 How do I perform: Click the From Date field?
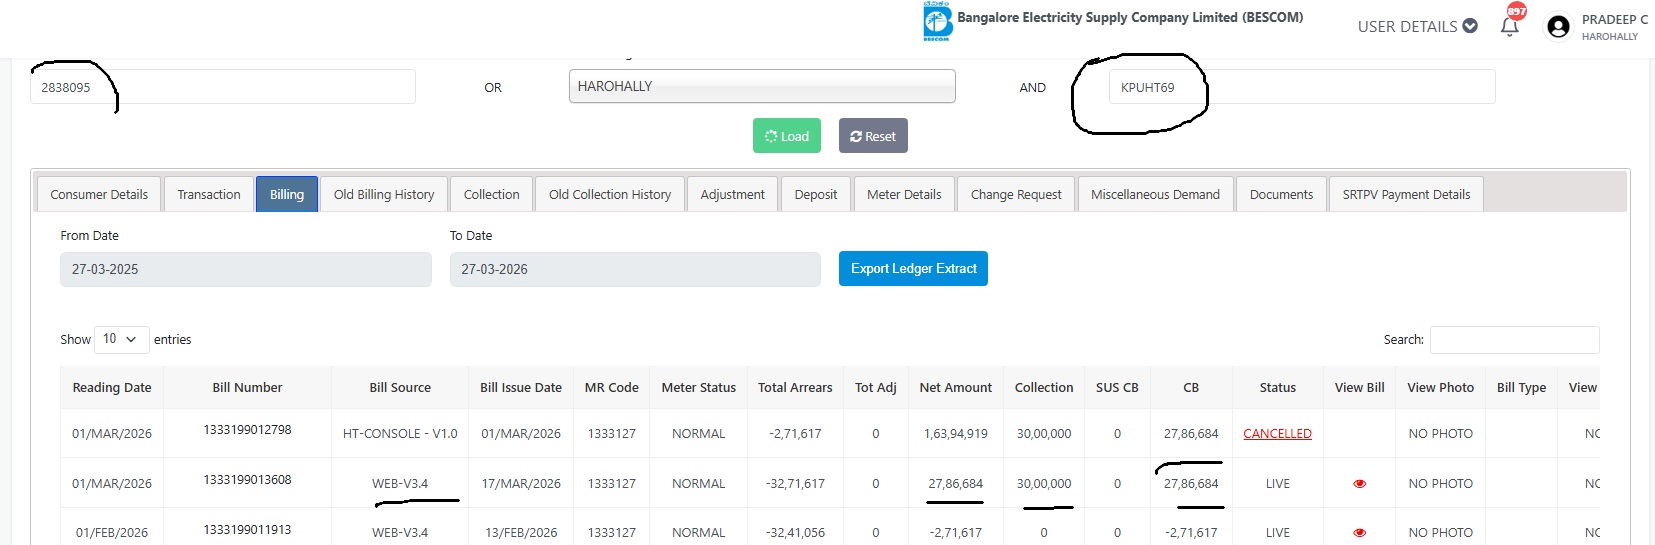(245, 270)
